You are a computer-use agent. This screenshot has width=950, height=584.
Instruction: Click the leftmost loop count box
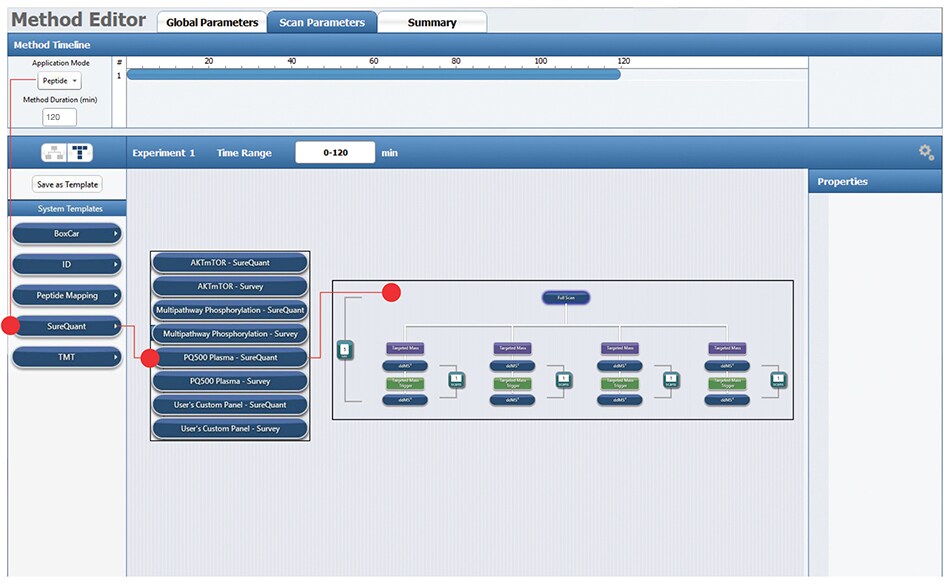tap(344, 350)
